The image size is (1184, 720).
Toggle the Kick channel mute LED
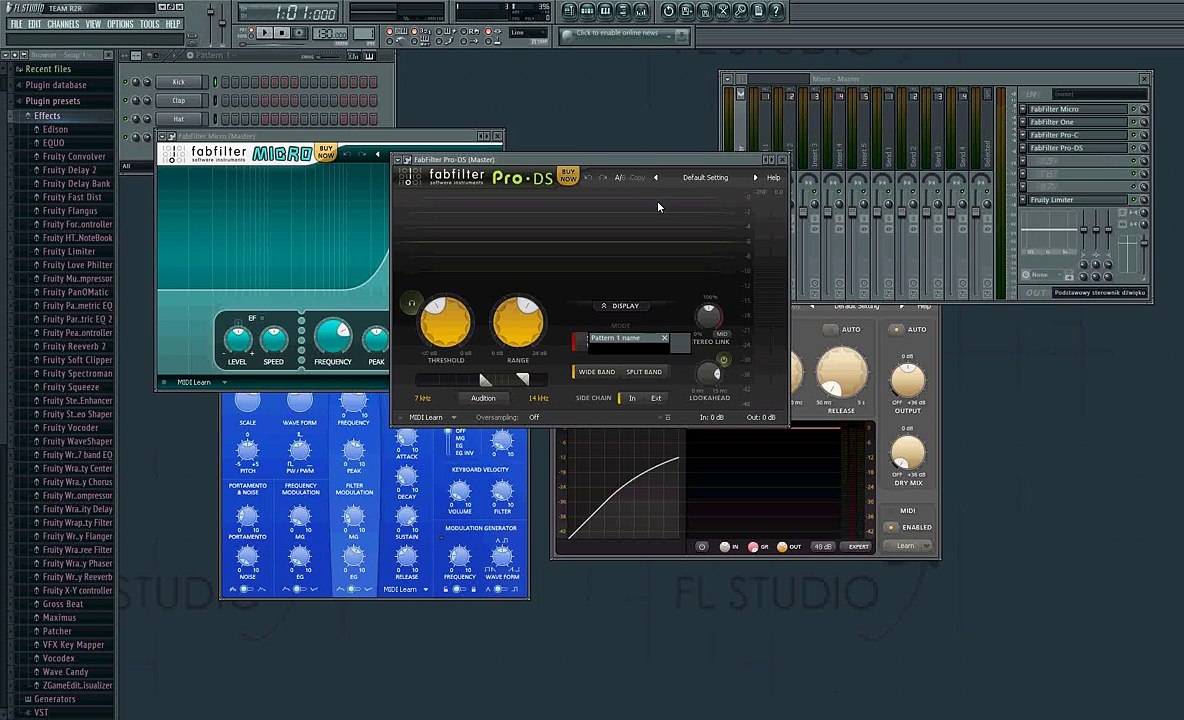(x=125, y=82)
